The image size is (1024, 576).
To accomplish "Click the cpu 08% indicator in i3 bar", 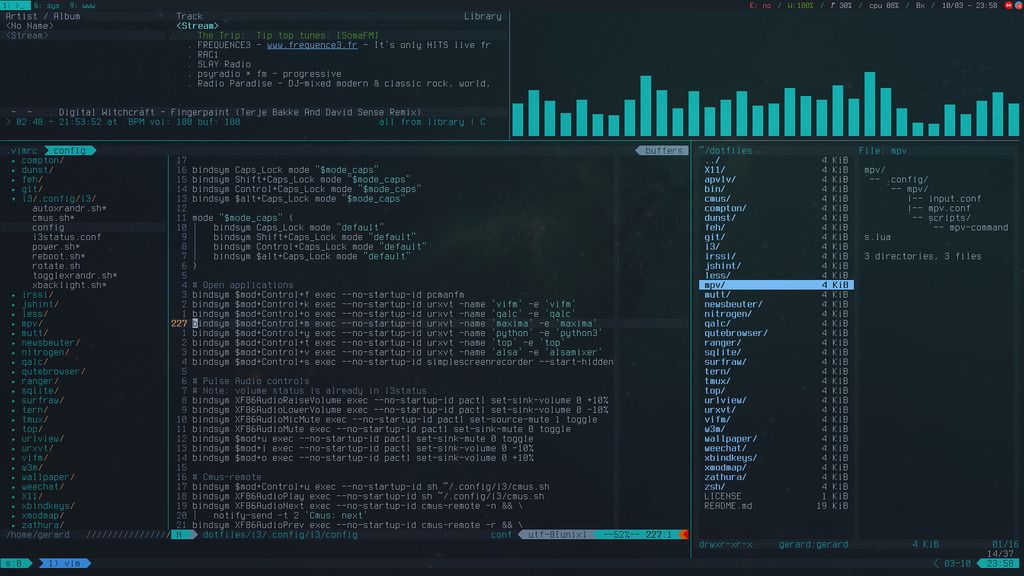I will point(884,5).
